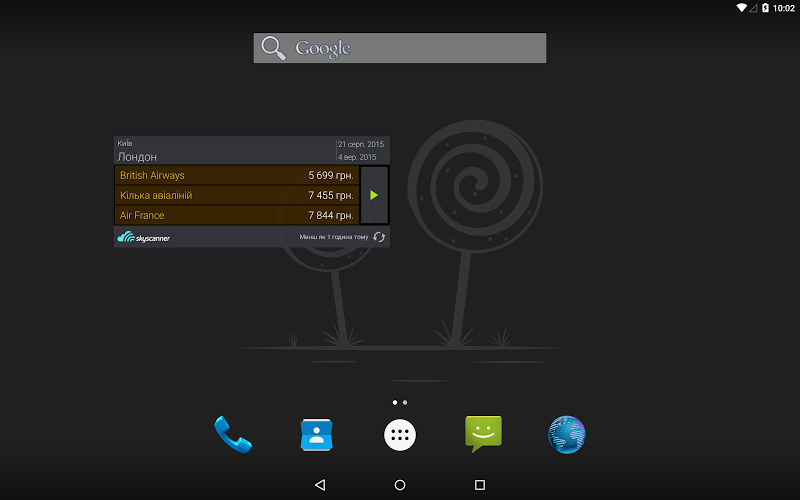Select the Кілька авіаліній flight row
The width and height of the screenshot is (800, 500).
237,195
